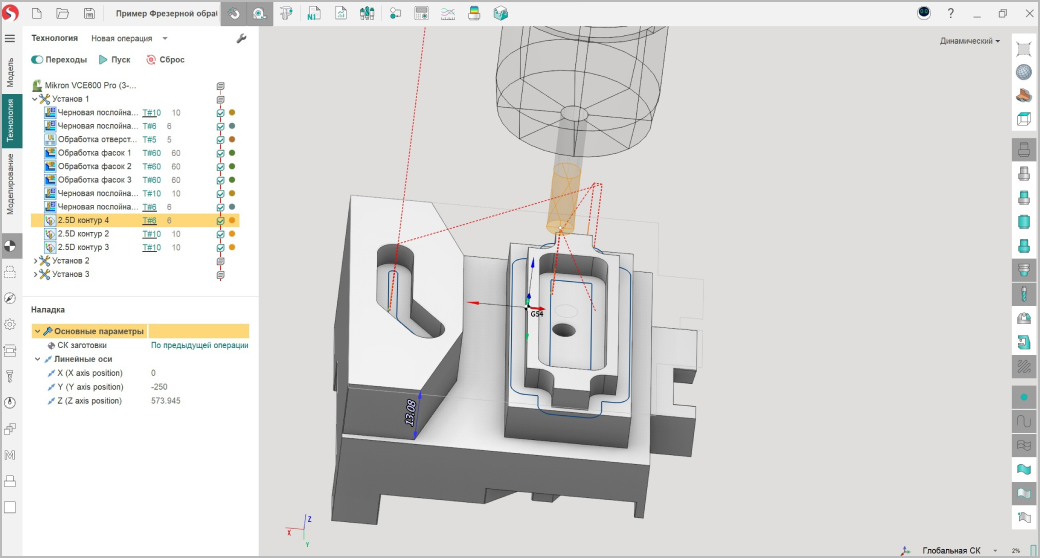Click the save file icon in title bar
Viewport: 1040px width, 558px height.
click(x=89, y=14)
